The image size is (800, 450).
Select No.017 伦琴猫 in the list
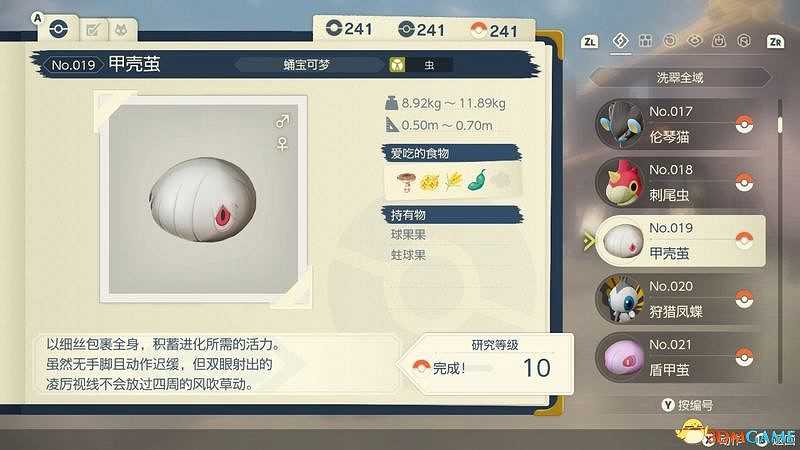(680, 124)
